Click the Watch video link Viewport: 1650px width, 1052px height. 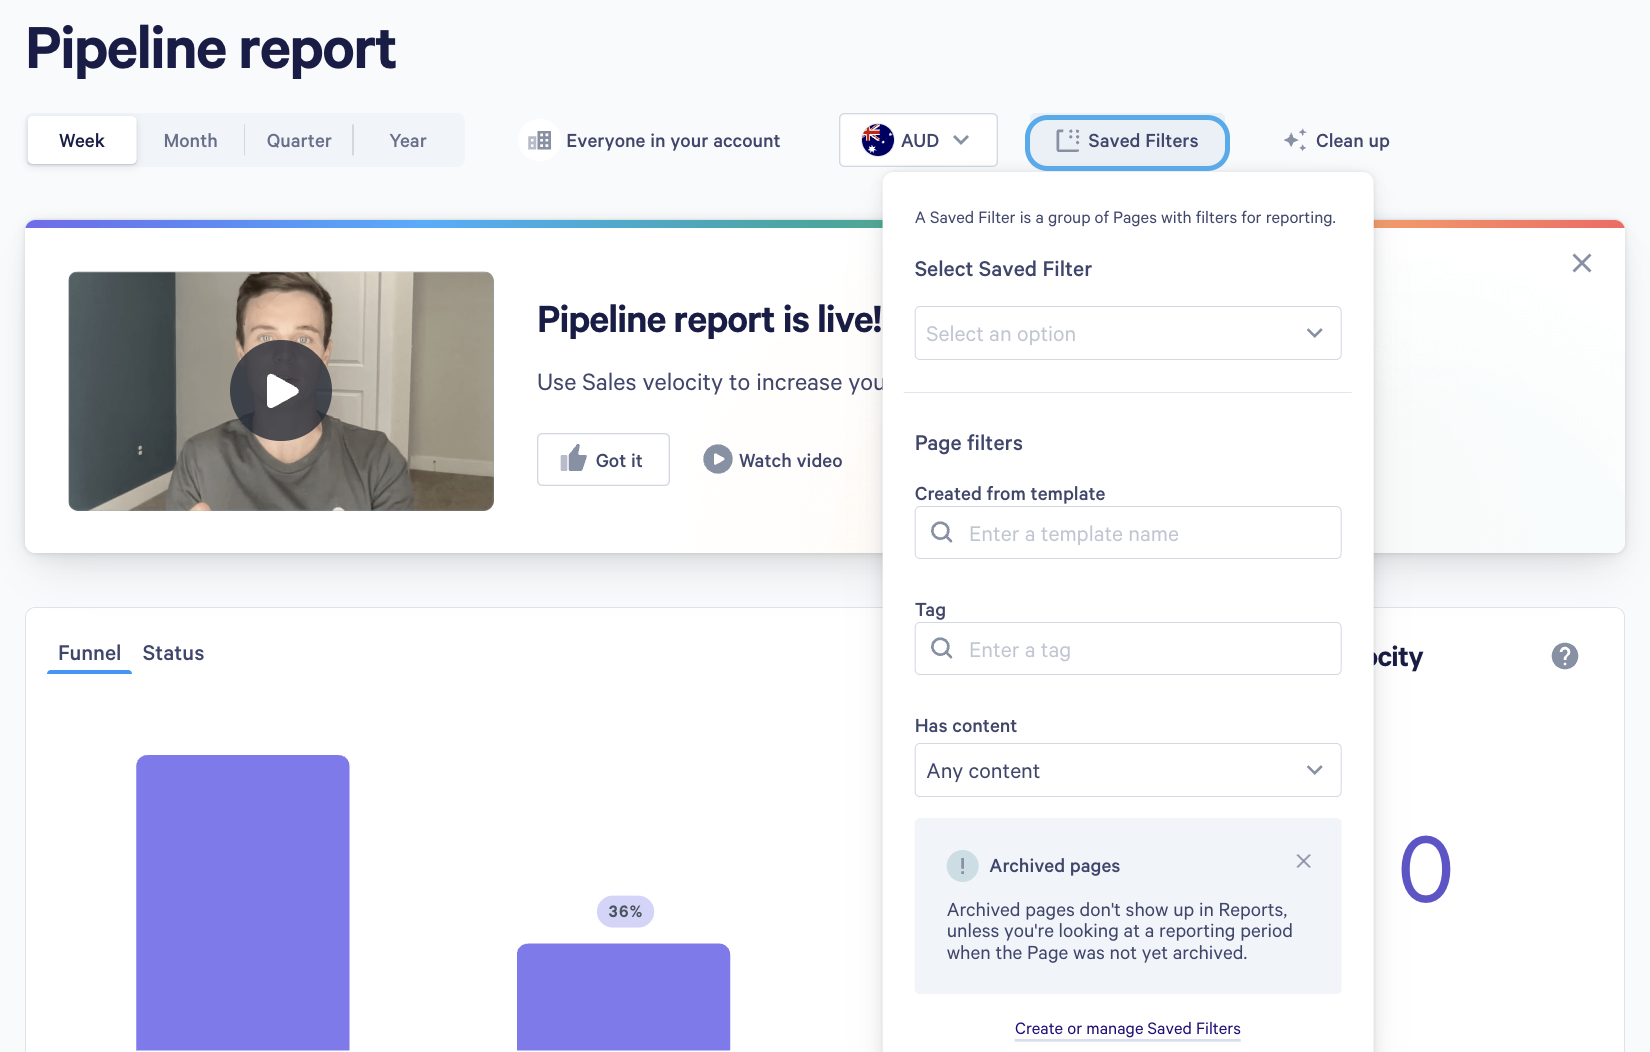click(x=773, y=460)
